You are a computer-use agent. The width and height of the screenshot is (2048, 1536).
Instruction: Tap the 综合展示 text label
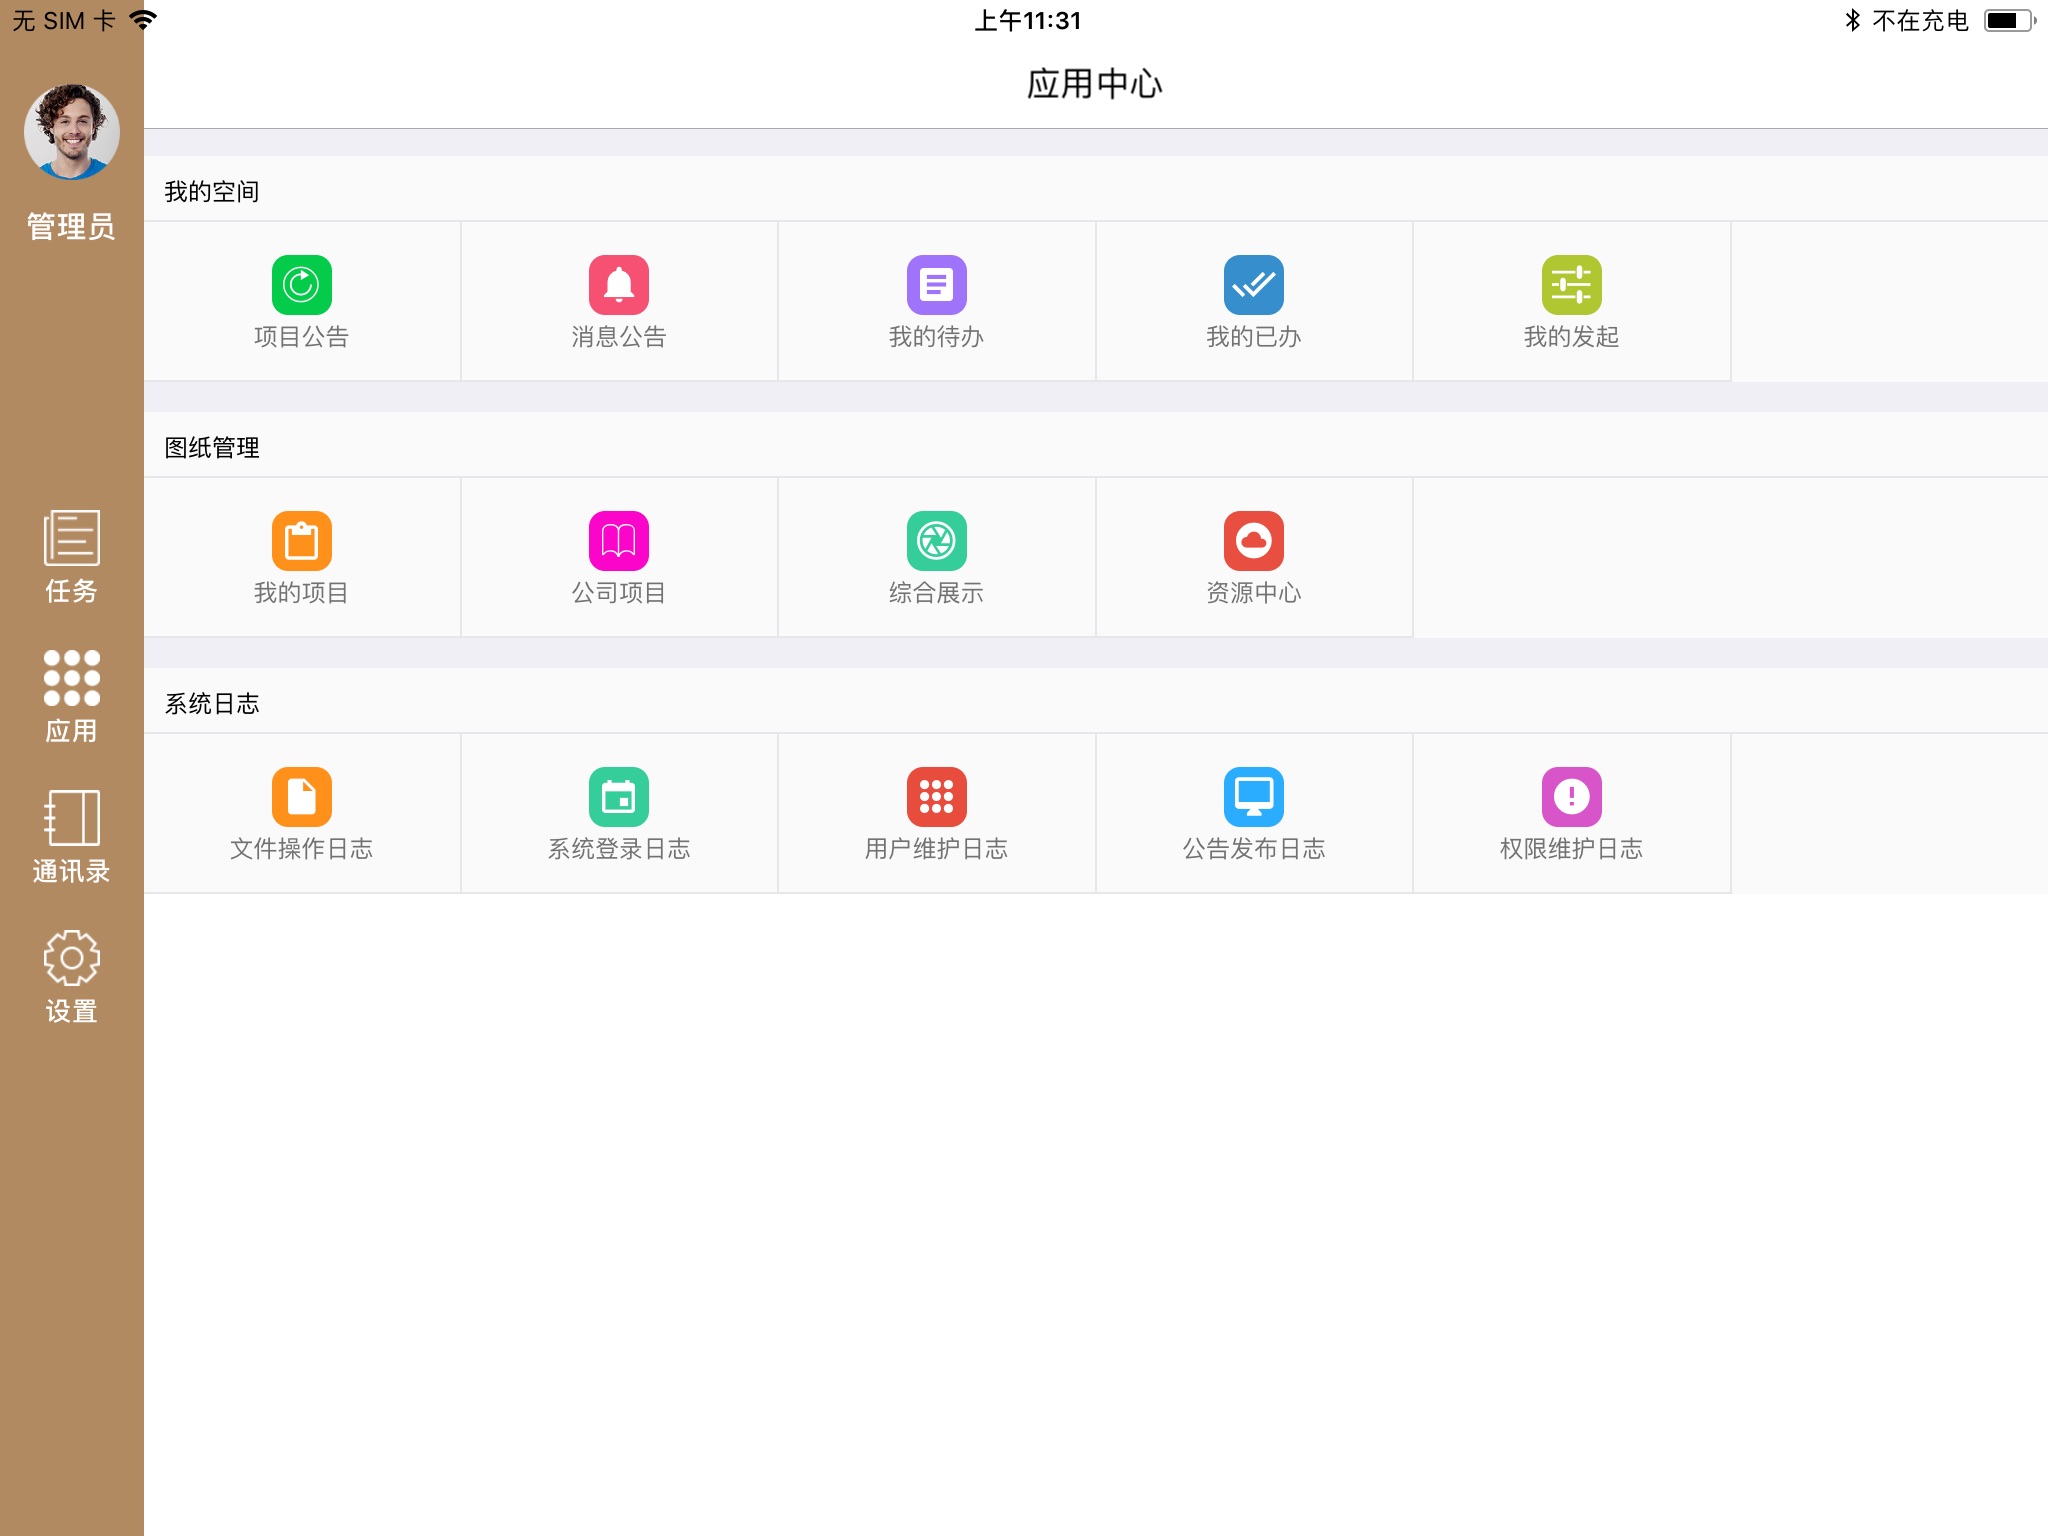(x=936, y=593)
